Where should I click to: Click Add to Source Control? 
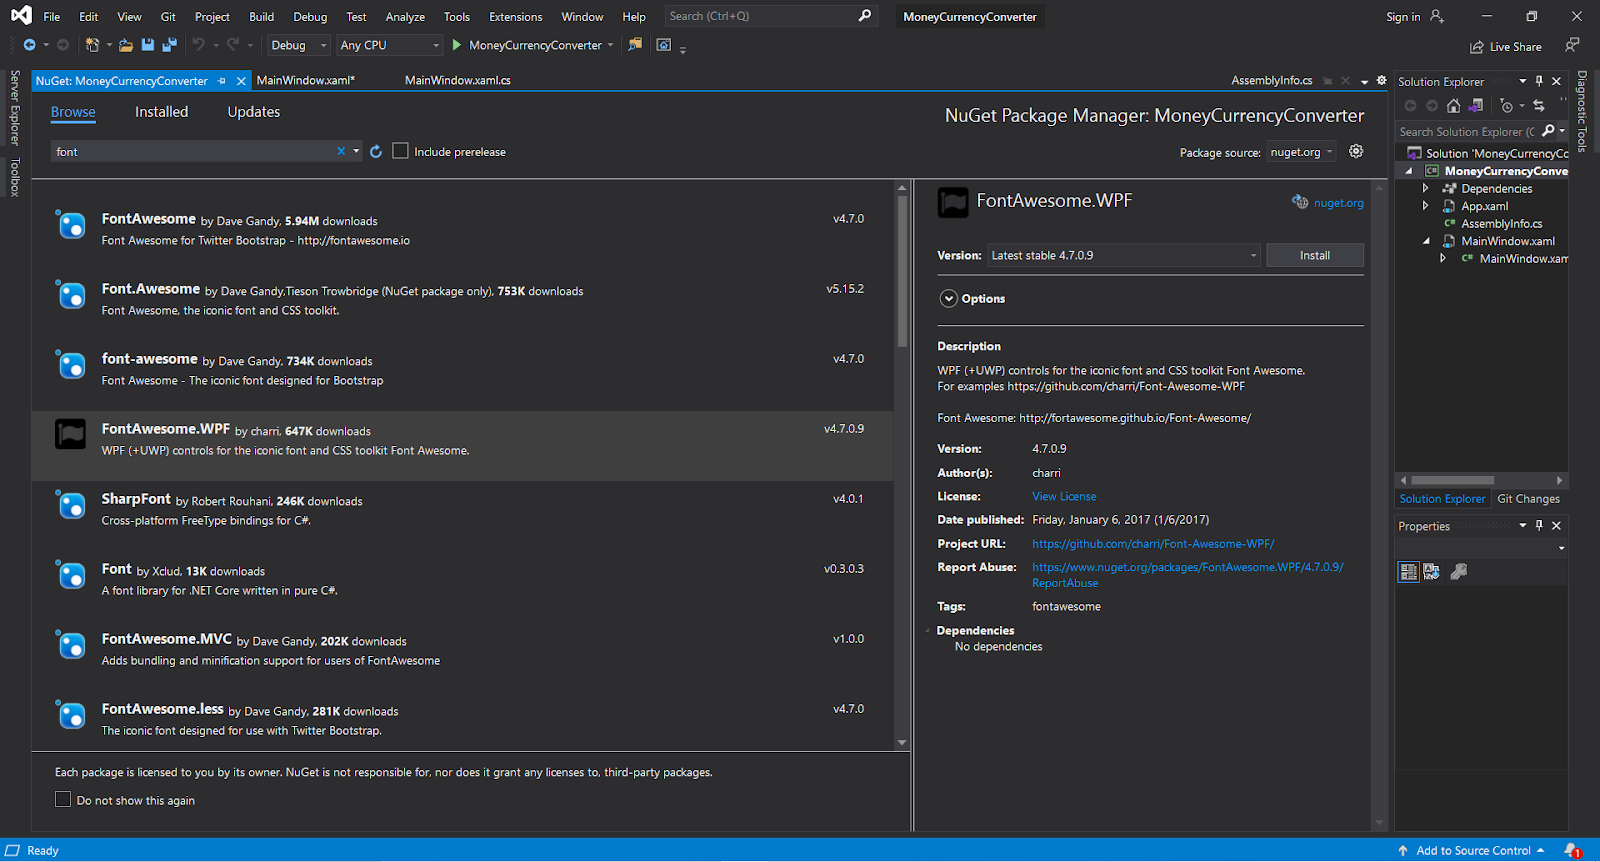[x=1473, y=851]
